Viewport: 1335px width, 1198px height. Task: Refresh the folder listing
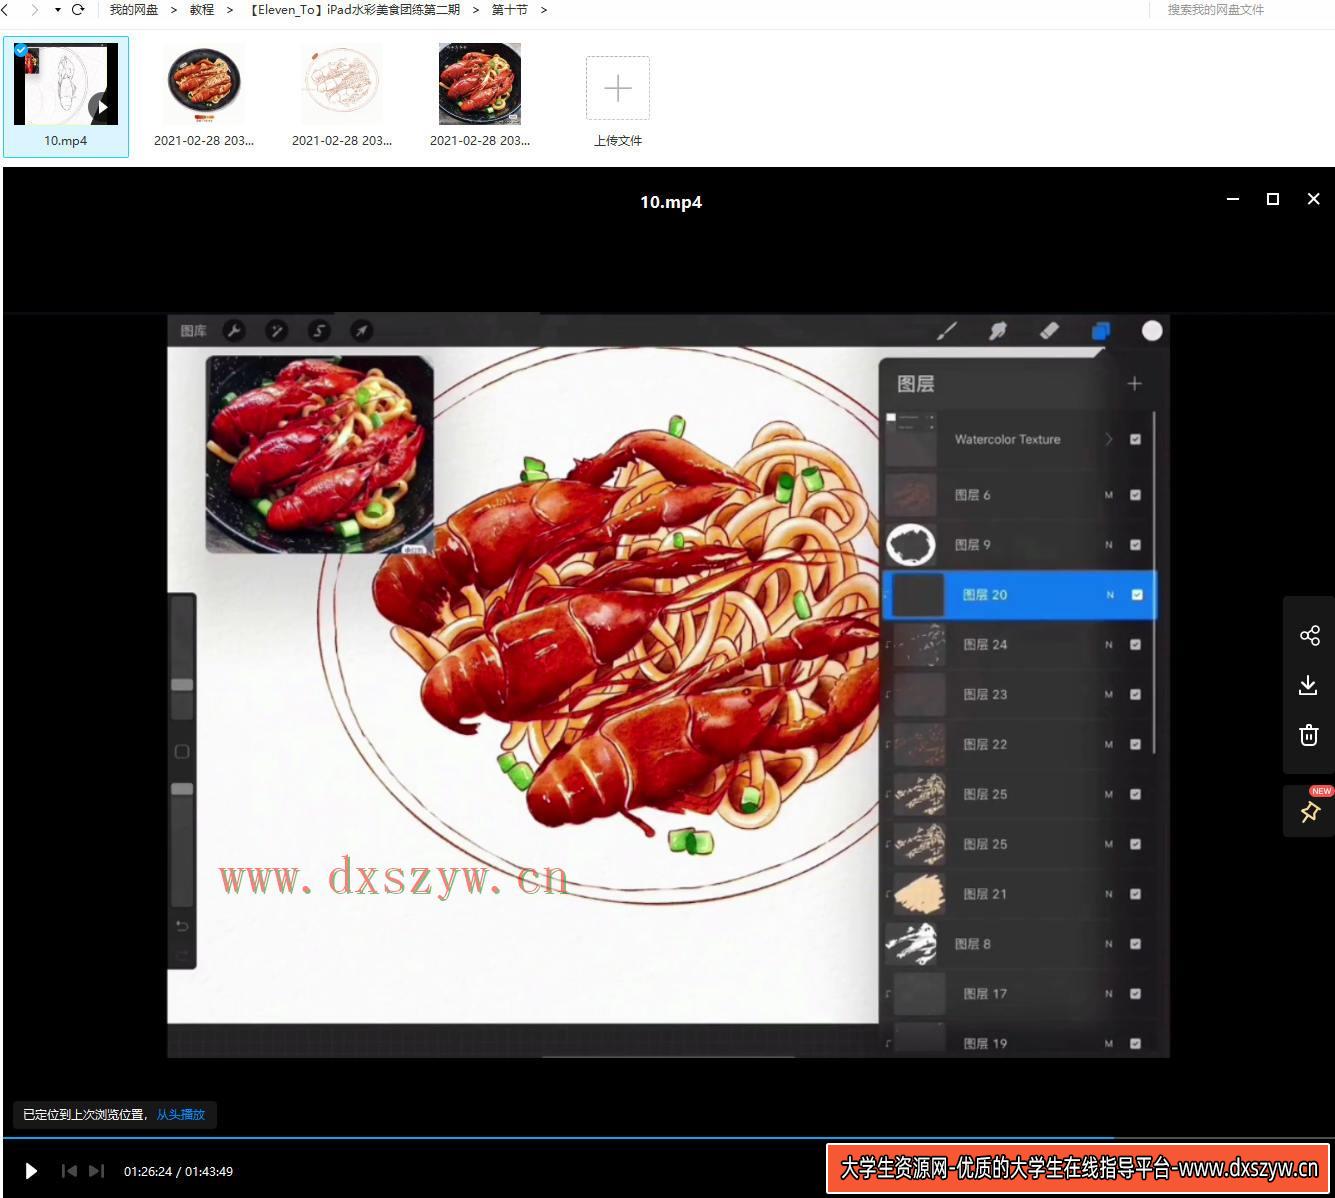(x=78, y=10)
